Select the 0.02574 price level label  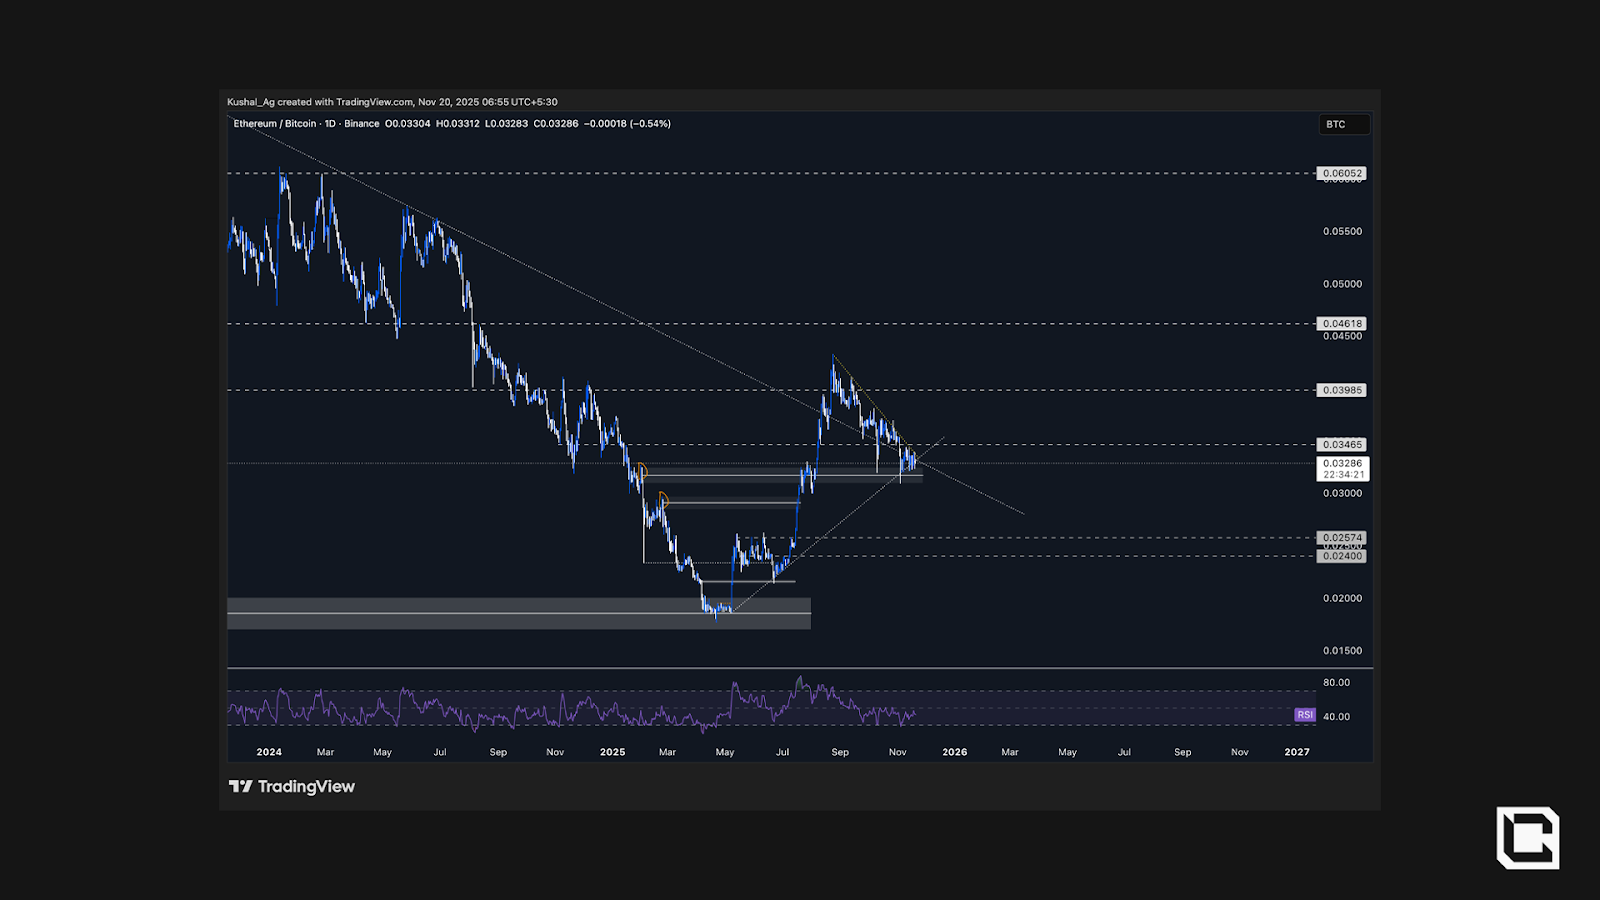click(x=1341, y=537)
